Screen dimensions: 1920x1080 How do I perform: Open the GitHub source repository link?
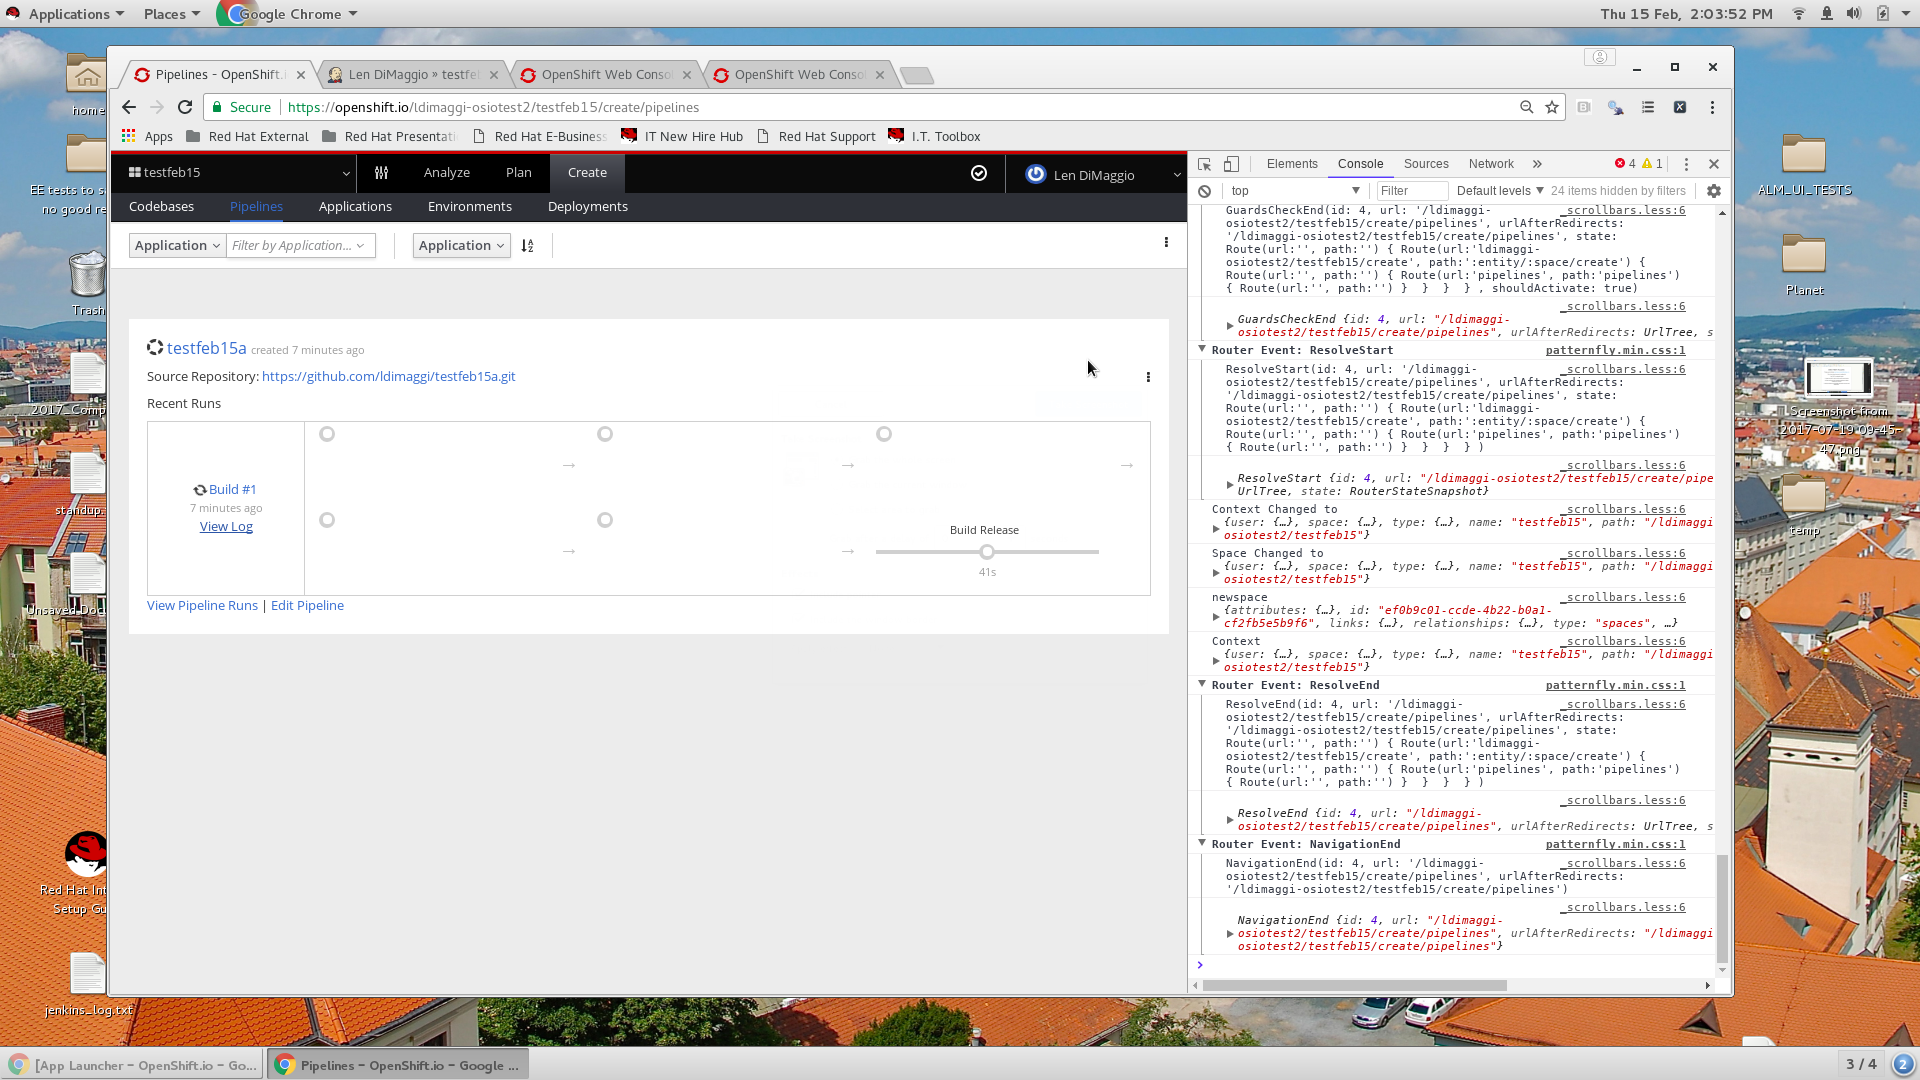[x=388, y=377]
